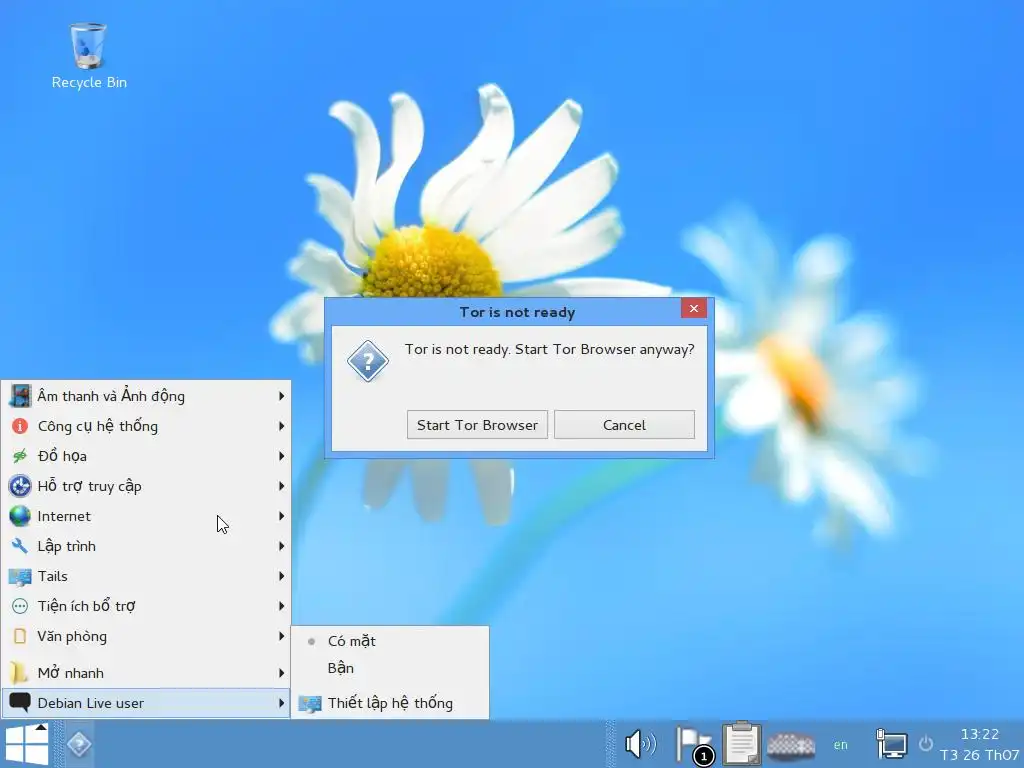The width and height of the screenshot is (1024, 768).
Task: Click the Đồ họa menu icon
Action: coord(20,456)
